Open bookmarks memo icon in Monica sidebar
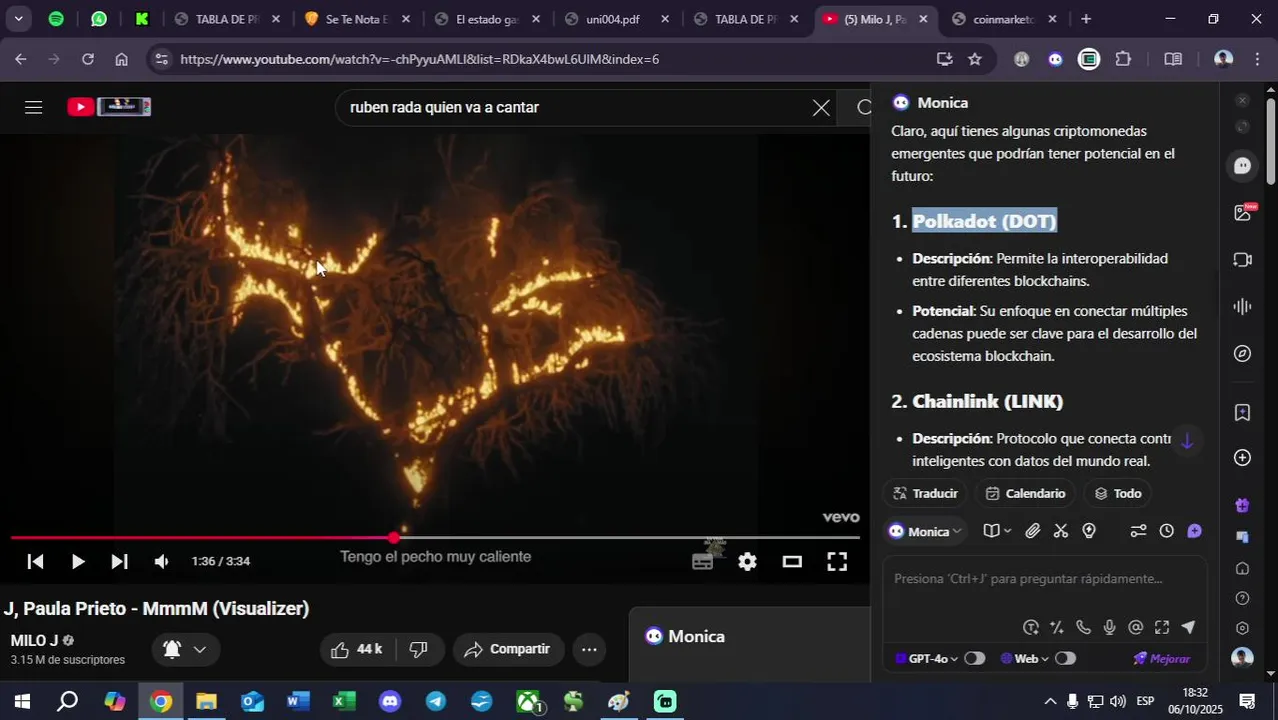The width and height of the screenshot is (1278, 720). click(1242, 412)
